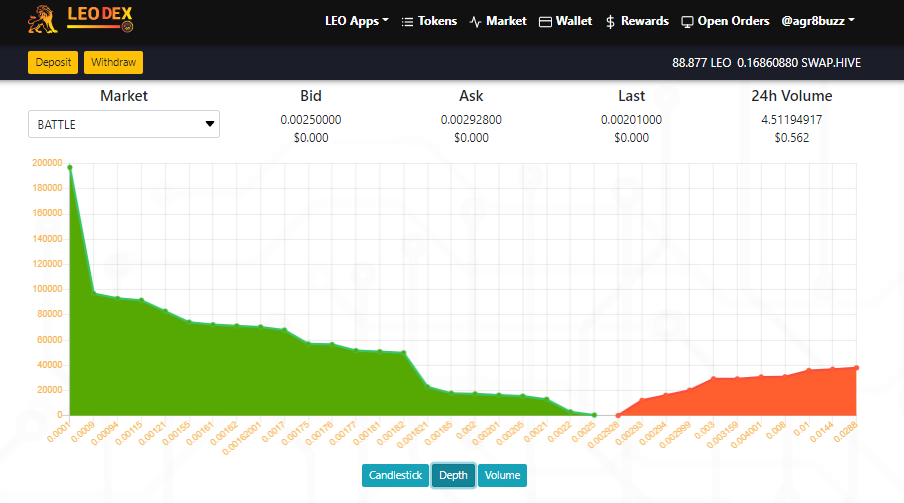Click the red ask point at 0.0288
Viewport: 904px width, 503px height.
[x=856, y=368]
